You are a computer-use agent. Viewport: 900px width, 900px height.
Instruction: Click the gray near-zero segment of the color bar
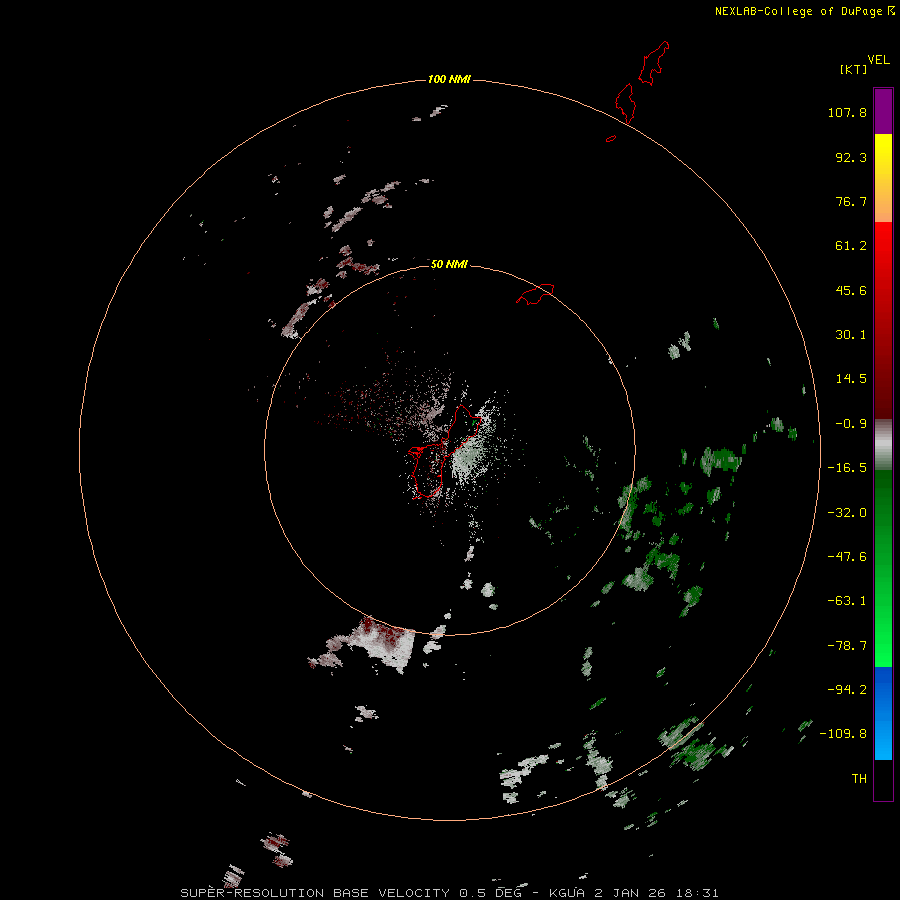883,445
